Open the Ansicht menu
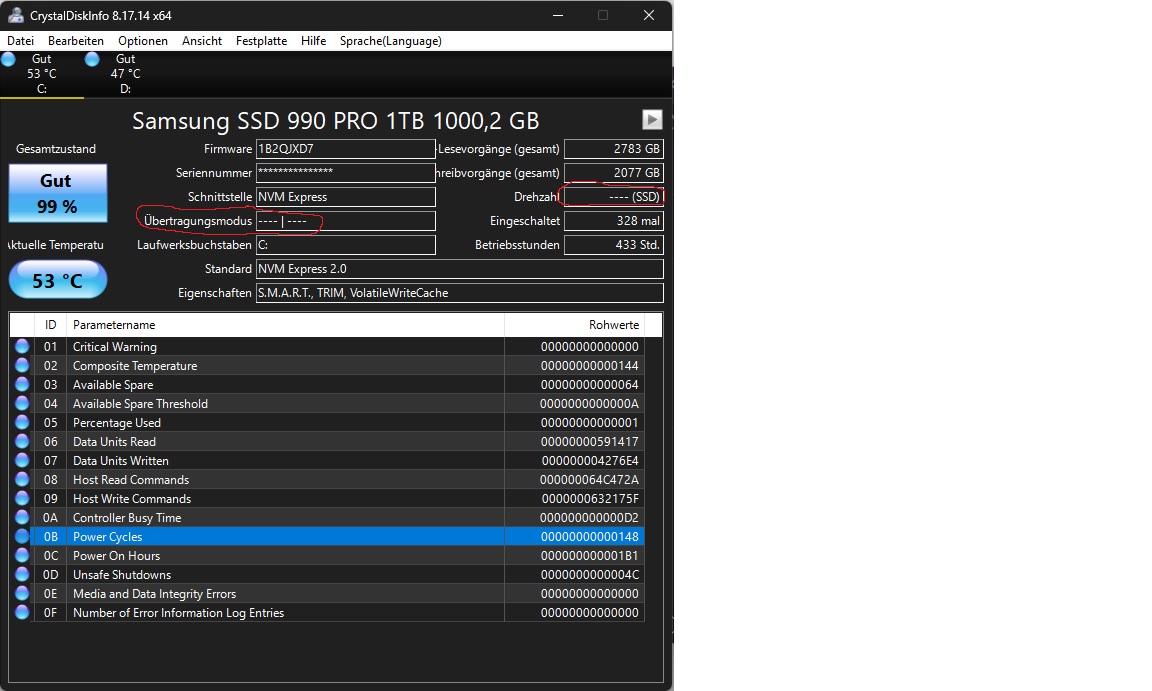The width and height of the screenshot is (1152, 691). pyautogui.click(x=202, y=41)
